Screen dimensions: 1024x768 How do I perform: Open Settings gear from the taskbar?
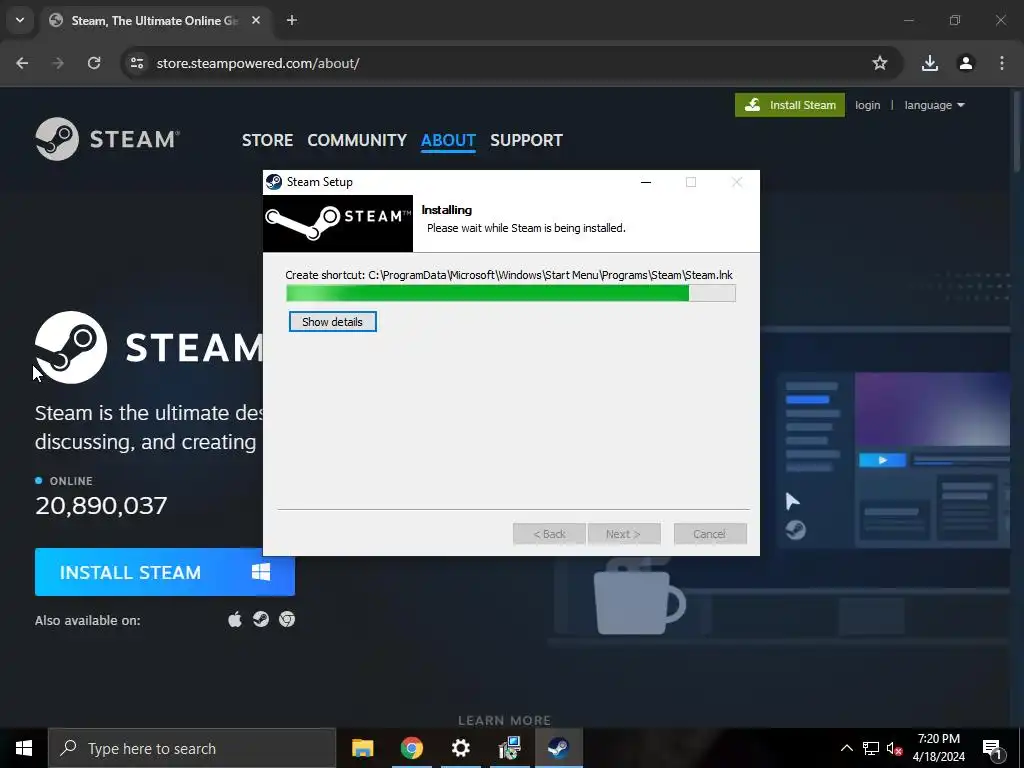click(460, 748)
